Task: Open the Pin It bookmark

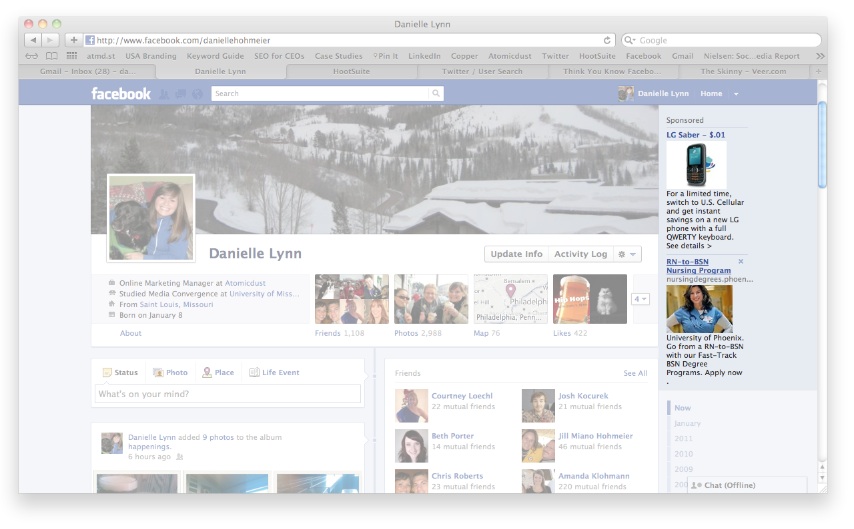Action: tap(386, 56)
